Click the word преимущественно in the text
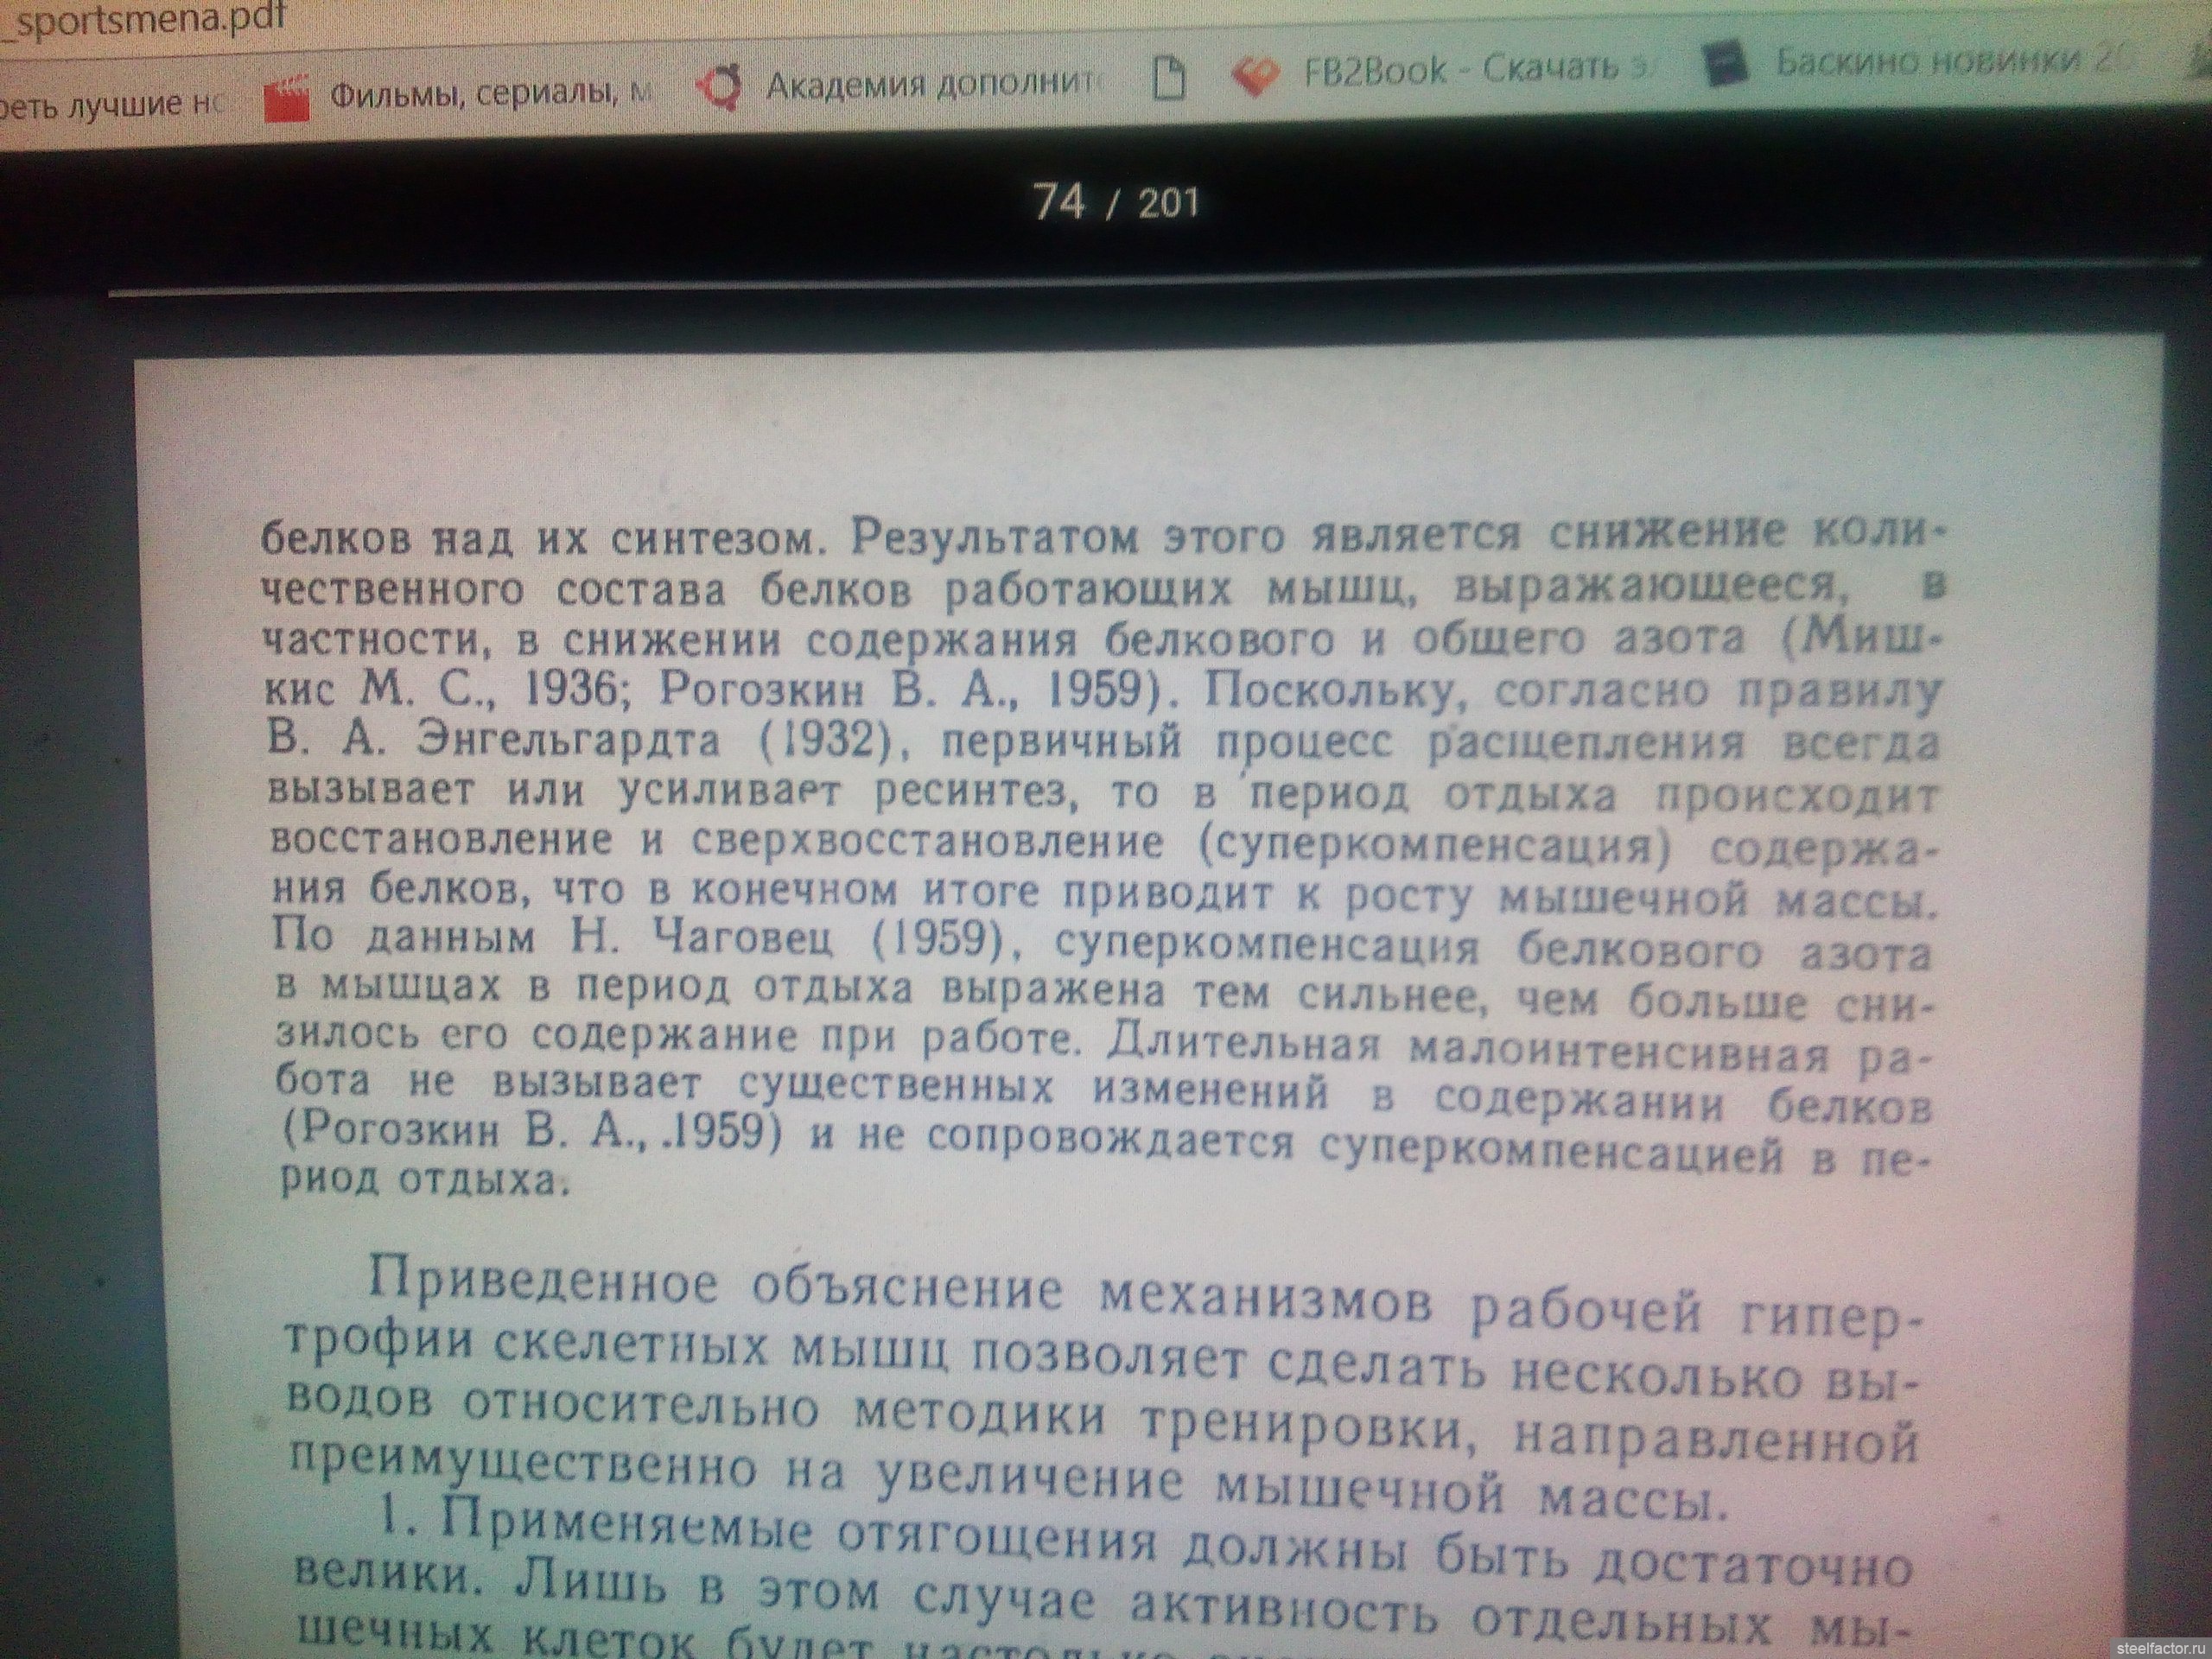 click(x=523, y=1467)
